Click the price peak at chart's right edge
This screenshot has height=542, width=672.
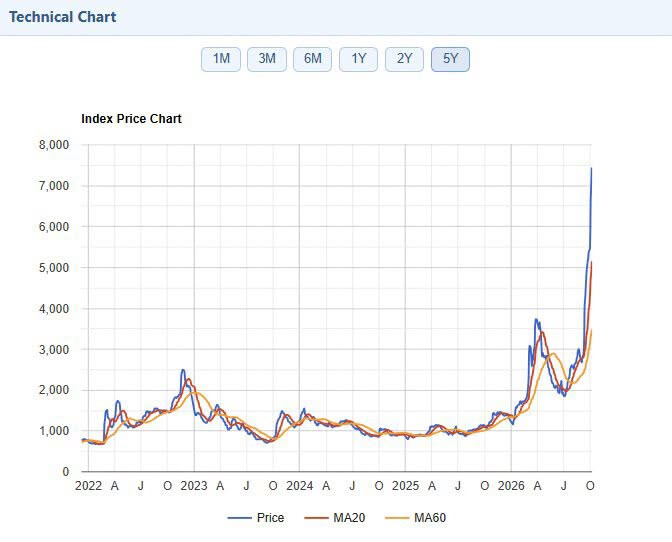(591, 168)
